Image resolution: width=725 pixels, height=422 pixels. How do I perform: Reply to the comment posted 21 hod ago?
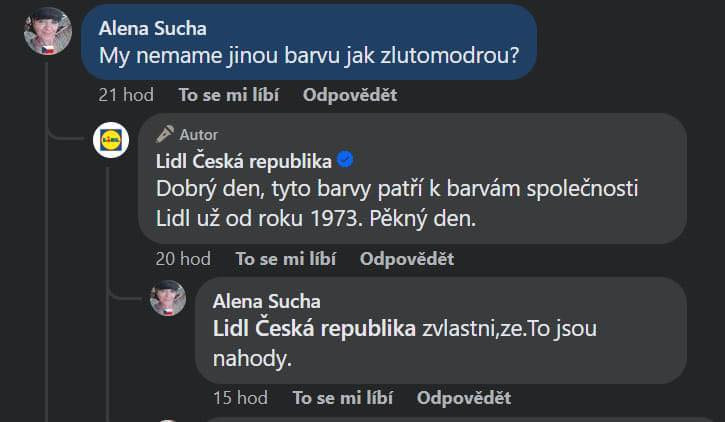point(350,95)
